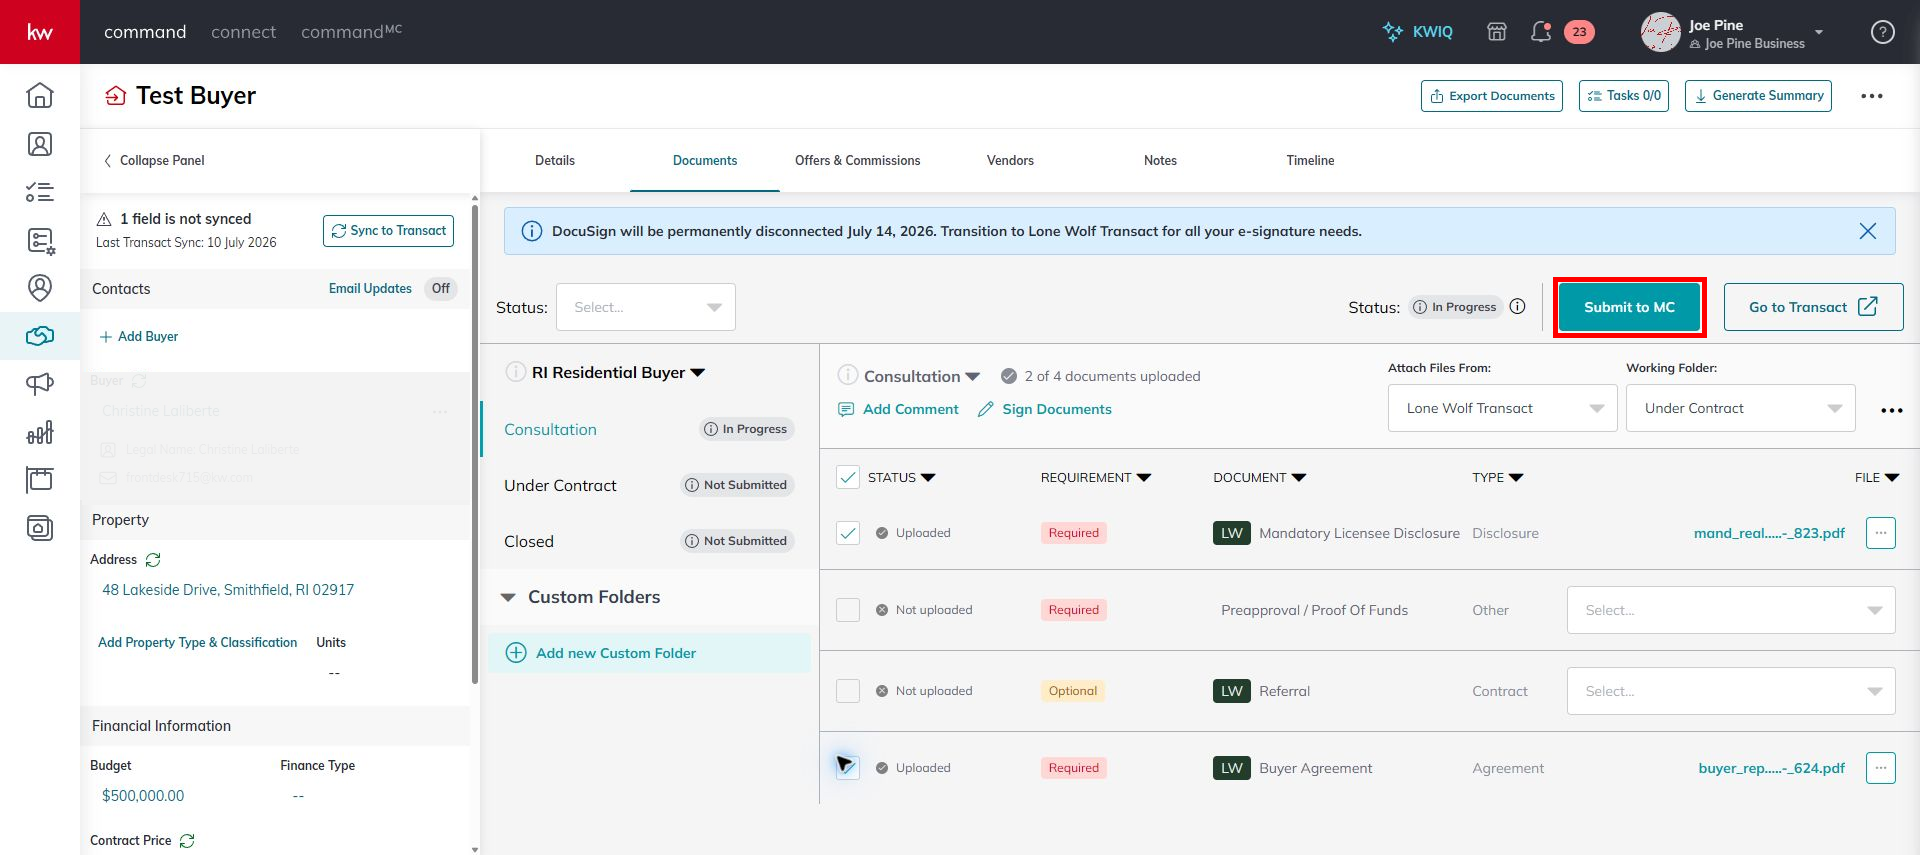Open the marketing megaphone icon in sidebar
This screenshot has height=855, width=1920.
coord(40,384)
